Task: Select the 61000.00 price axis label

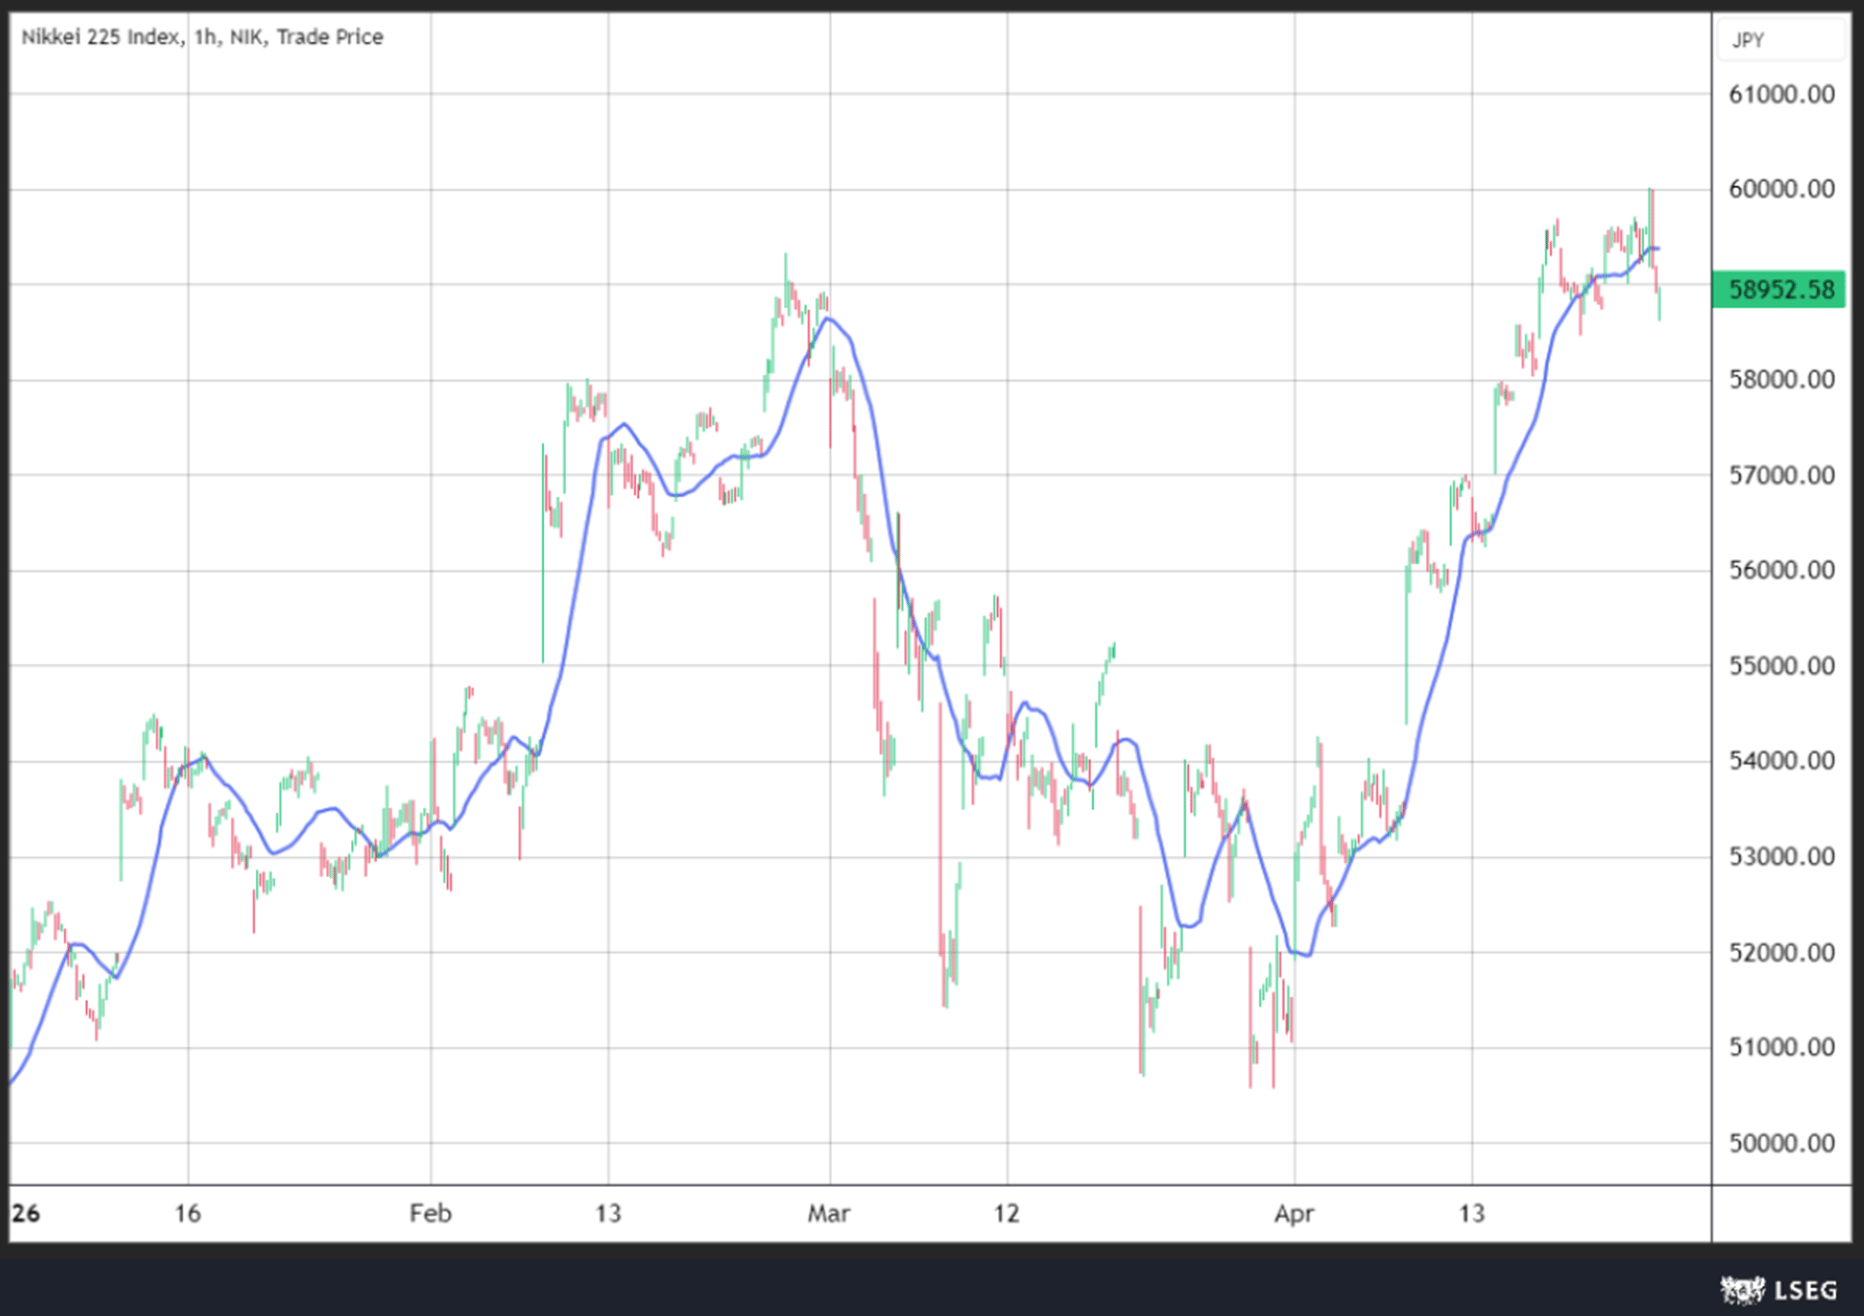Action: tap(1782, 95)
